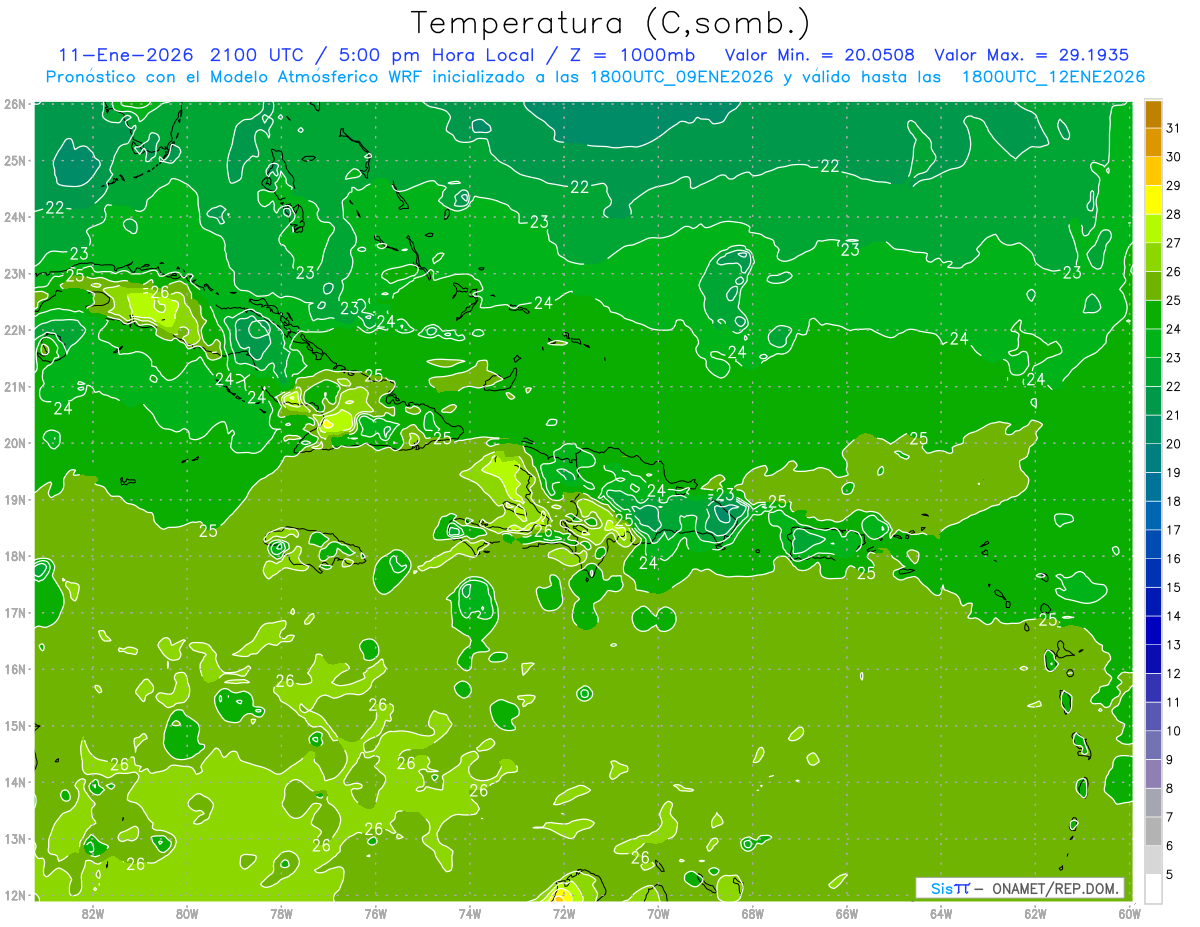1200x927 pixels.
Task: Click the dark blue swatch between 13 and 14
Action: tap(1154, 630)
